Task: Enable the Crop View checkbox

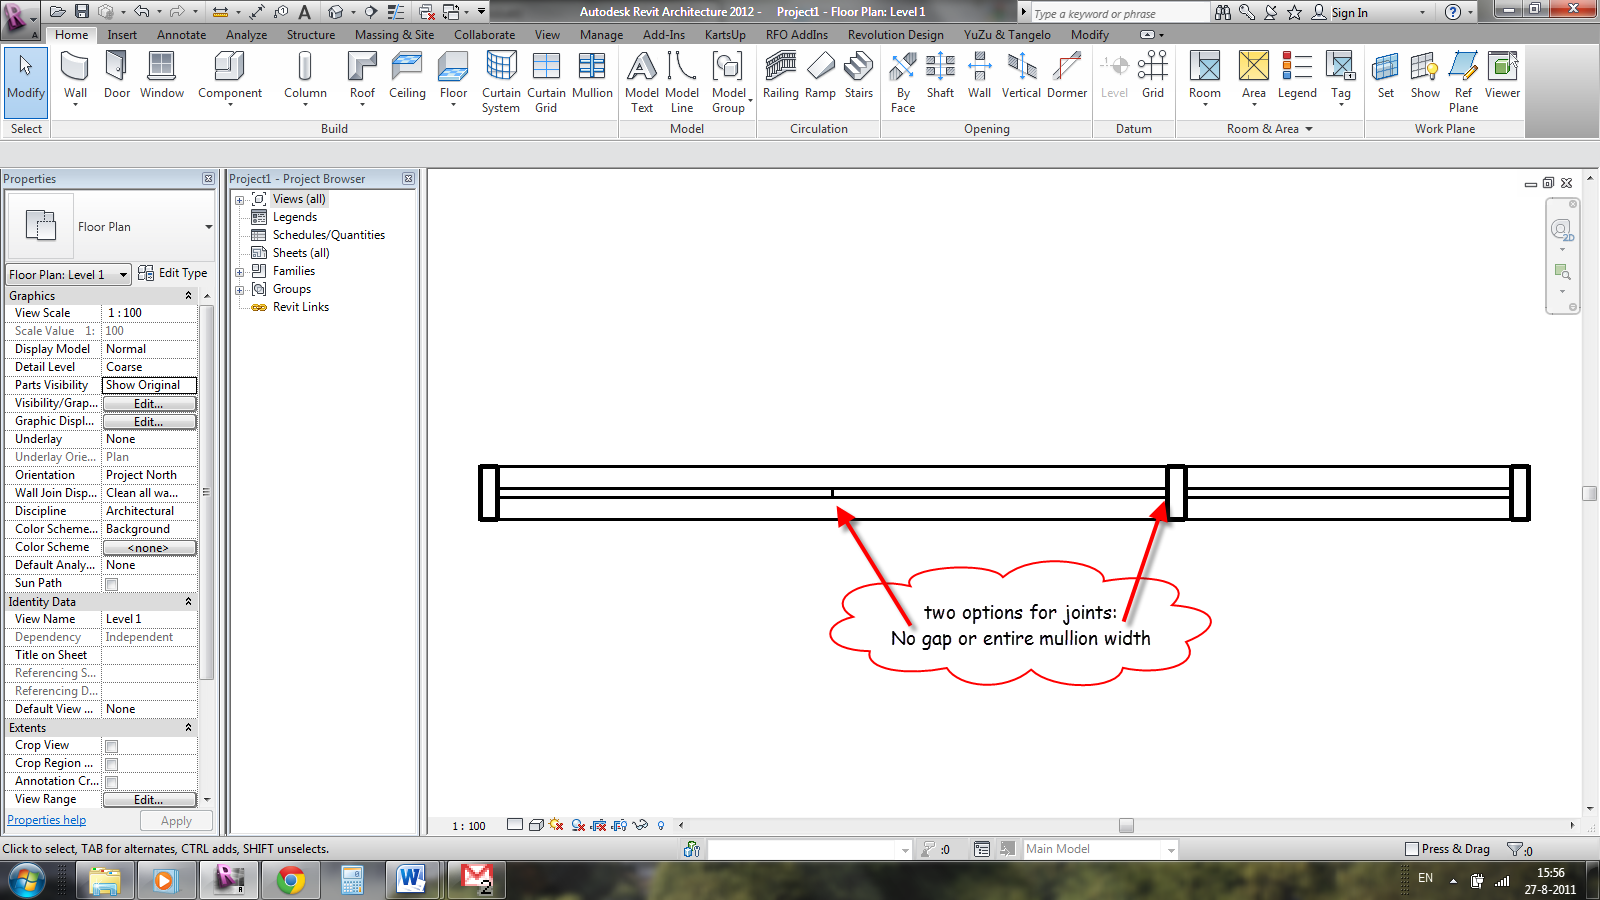Action: 111,745
